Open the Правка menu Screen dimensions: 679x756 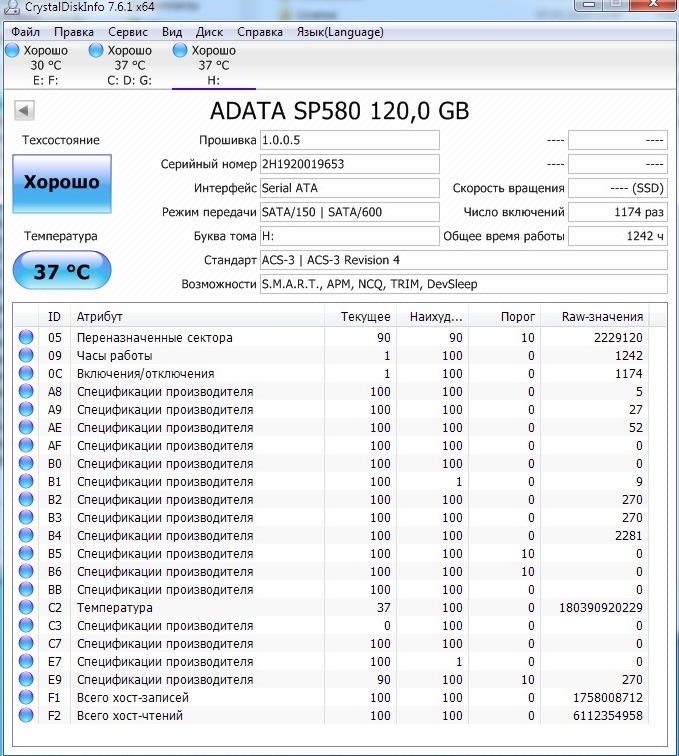click(74, 32)
